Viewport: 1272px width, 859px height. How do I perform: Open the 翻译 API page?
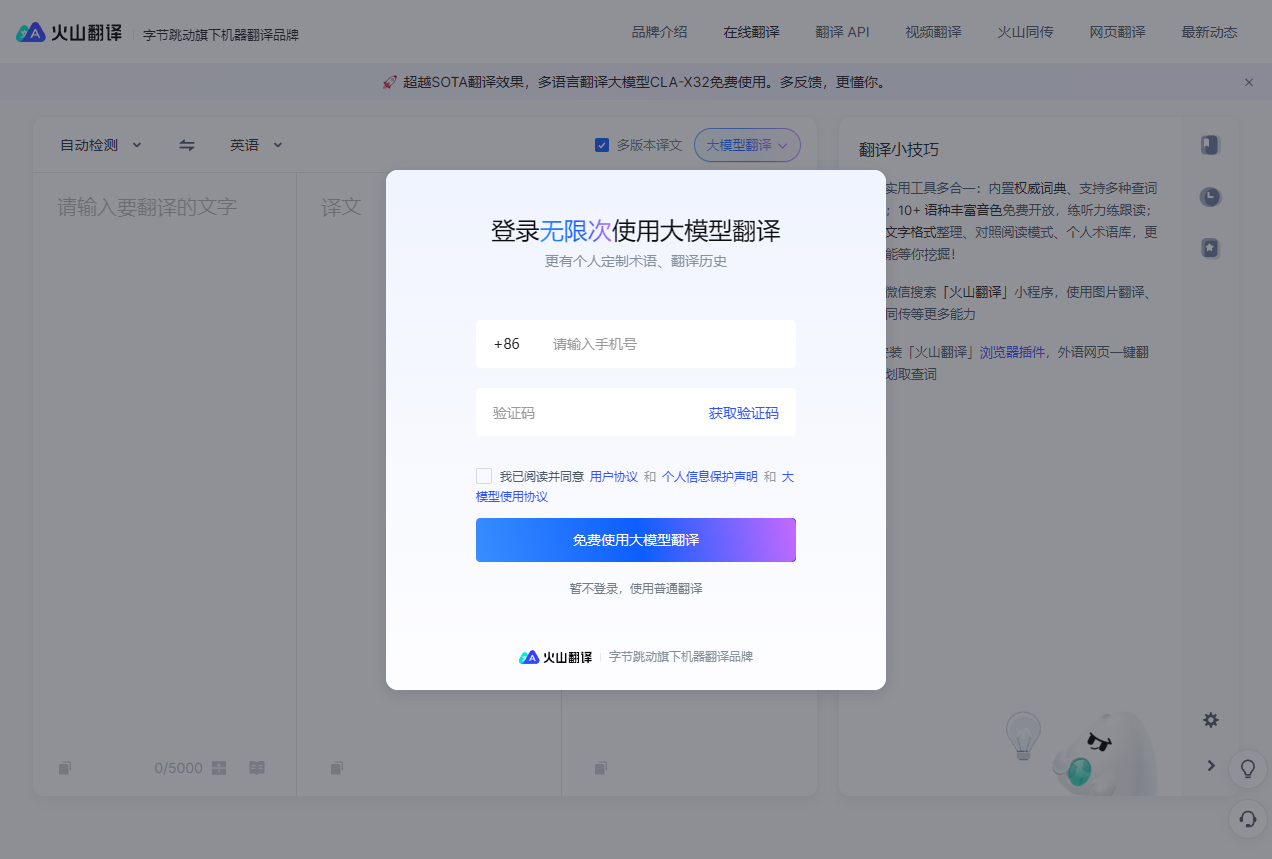click(x=842, y=31)
